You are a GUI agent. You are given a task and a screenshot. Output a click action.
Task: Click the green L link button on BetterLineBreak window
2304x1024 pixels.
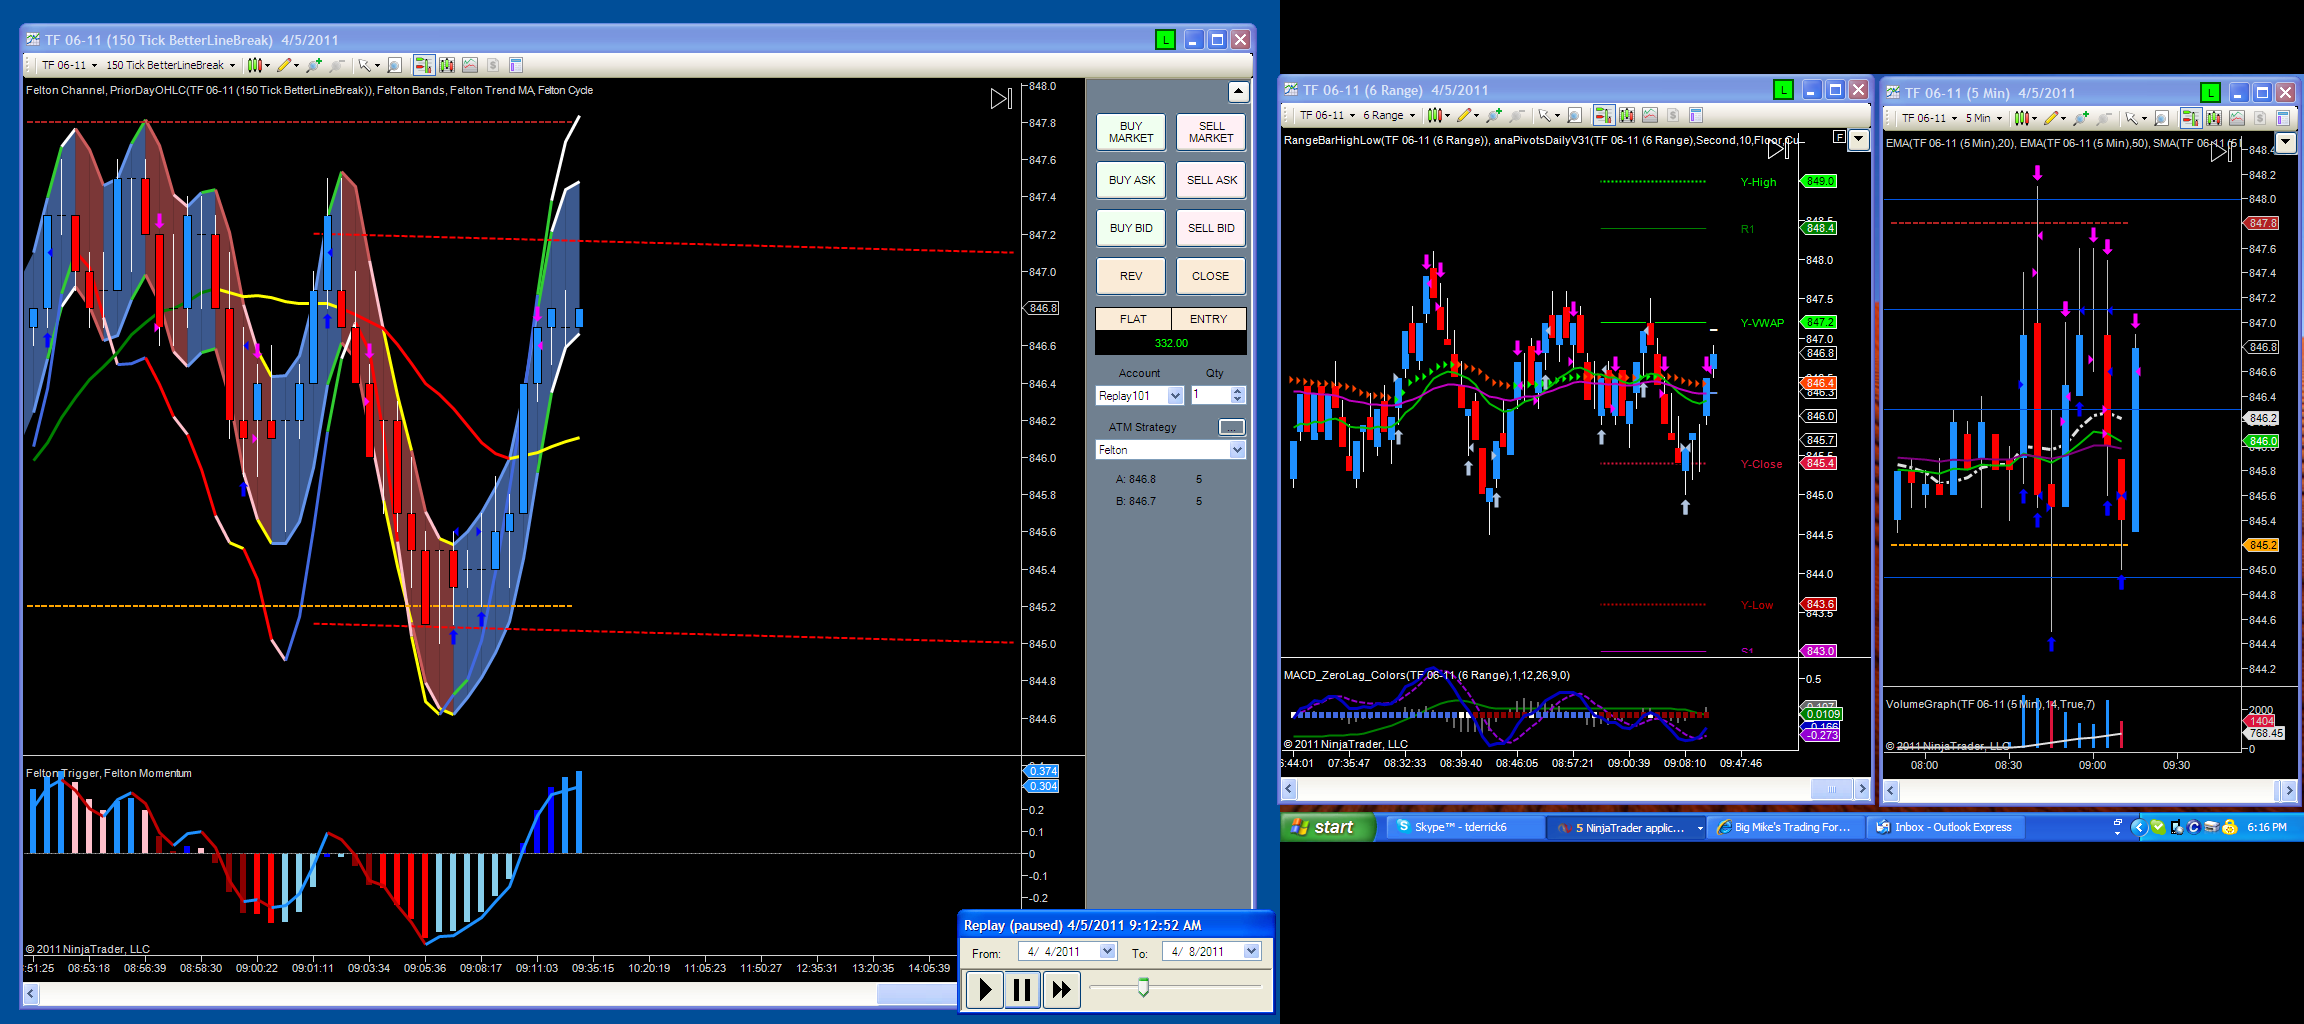[x=1165, y=40]
